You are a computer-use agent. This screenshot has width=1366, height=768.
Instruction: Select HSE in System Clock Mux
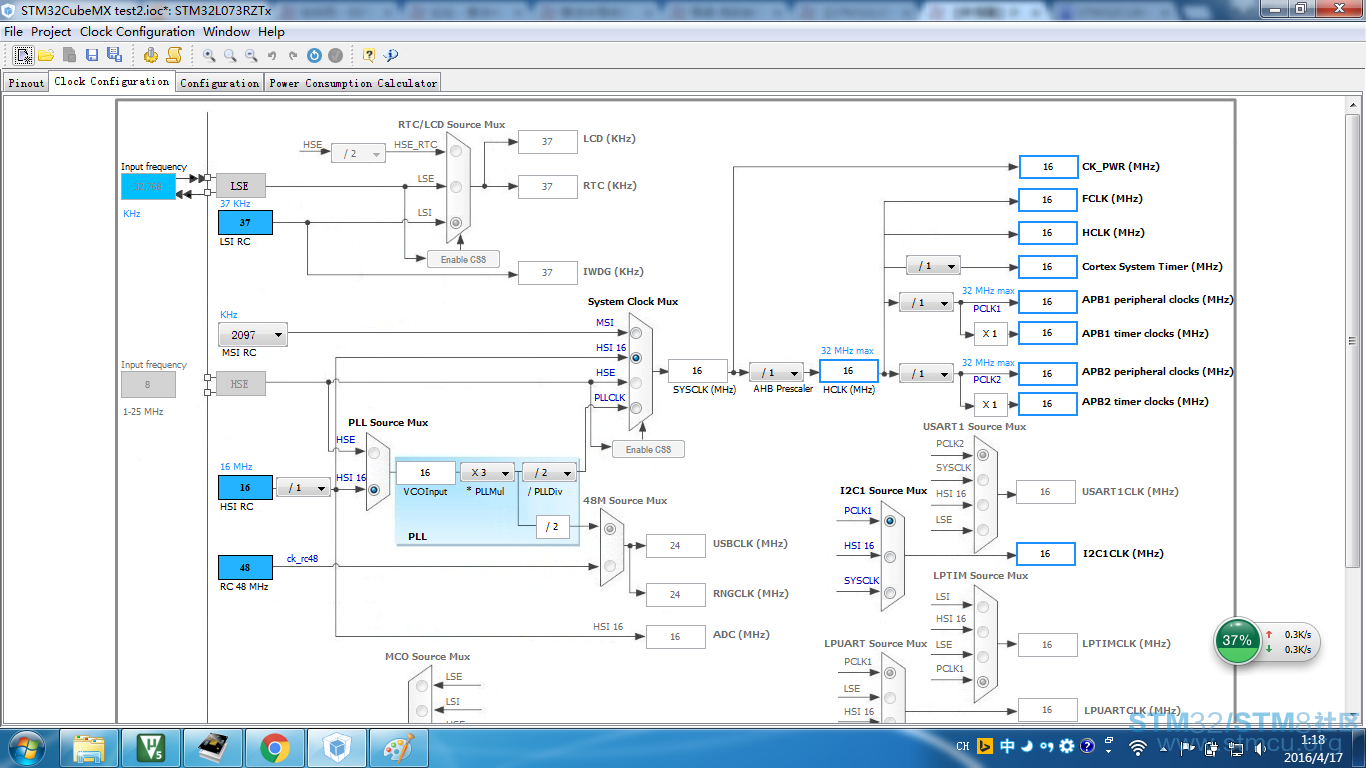(x=635, y=381)
